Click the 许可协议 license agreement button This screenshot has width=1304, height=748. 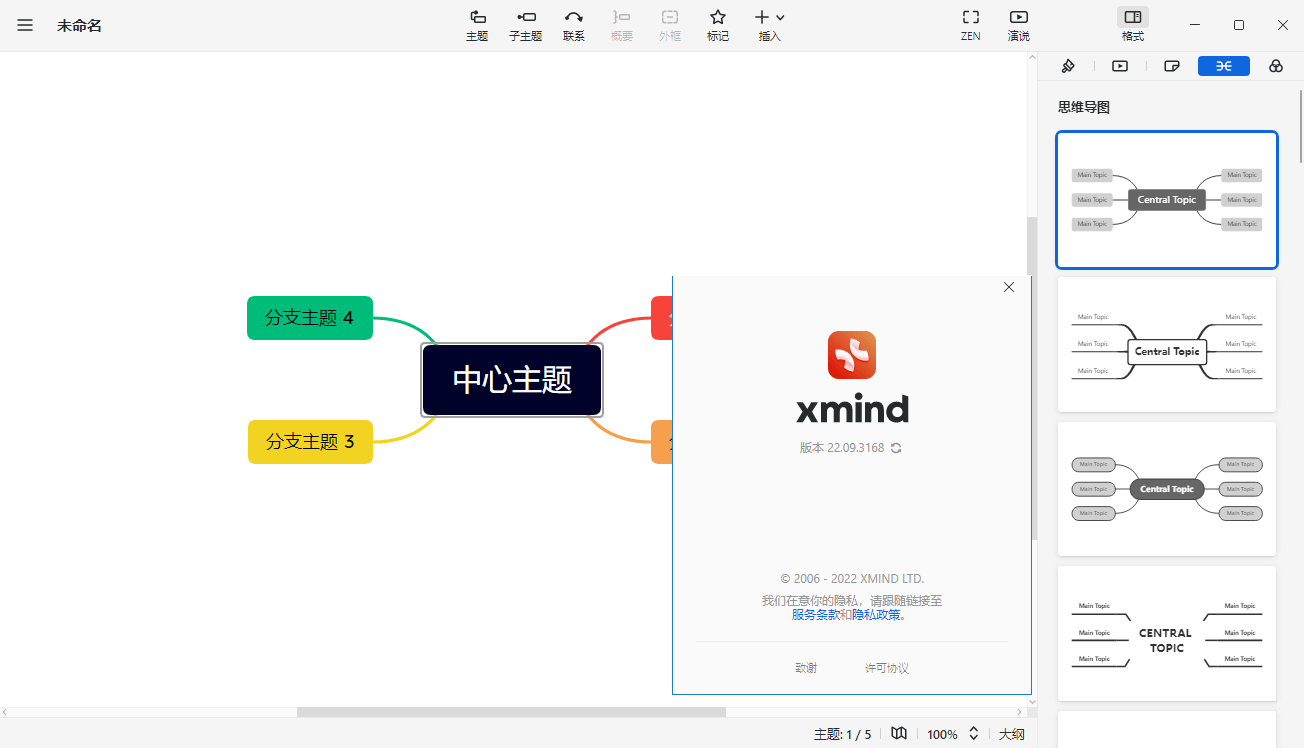[x=886, y=668]
